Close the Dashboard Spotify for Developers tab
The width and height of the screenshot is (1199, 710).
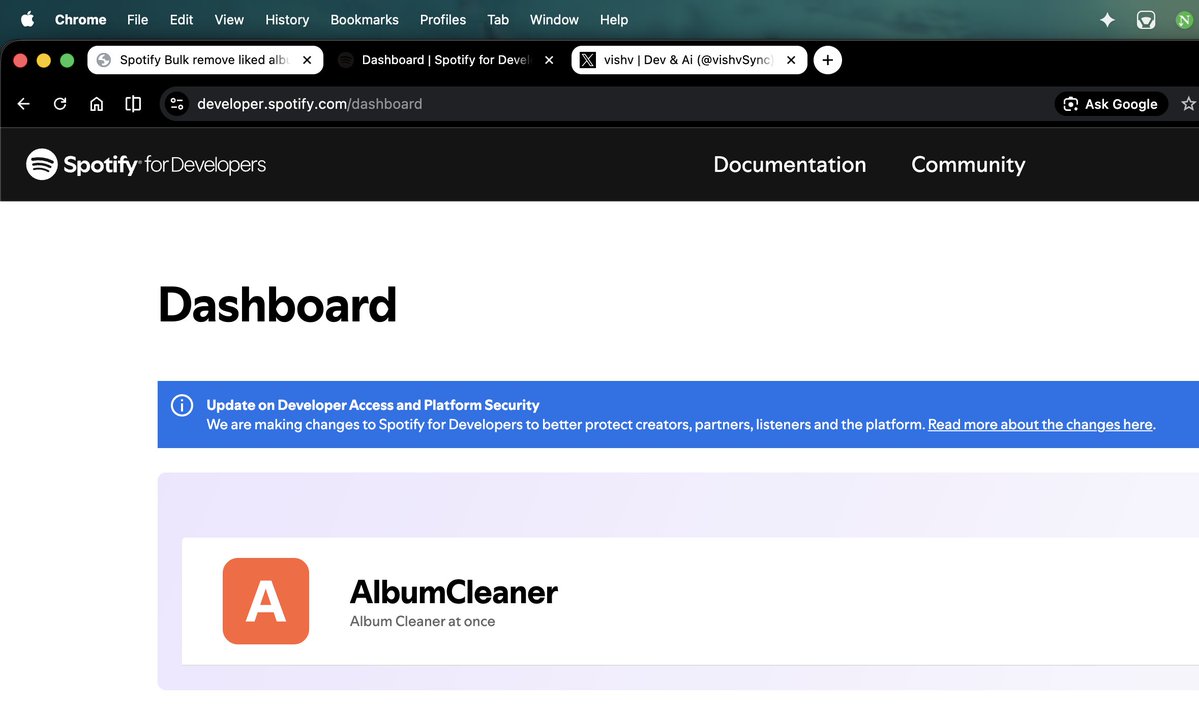click(548, 60)
